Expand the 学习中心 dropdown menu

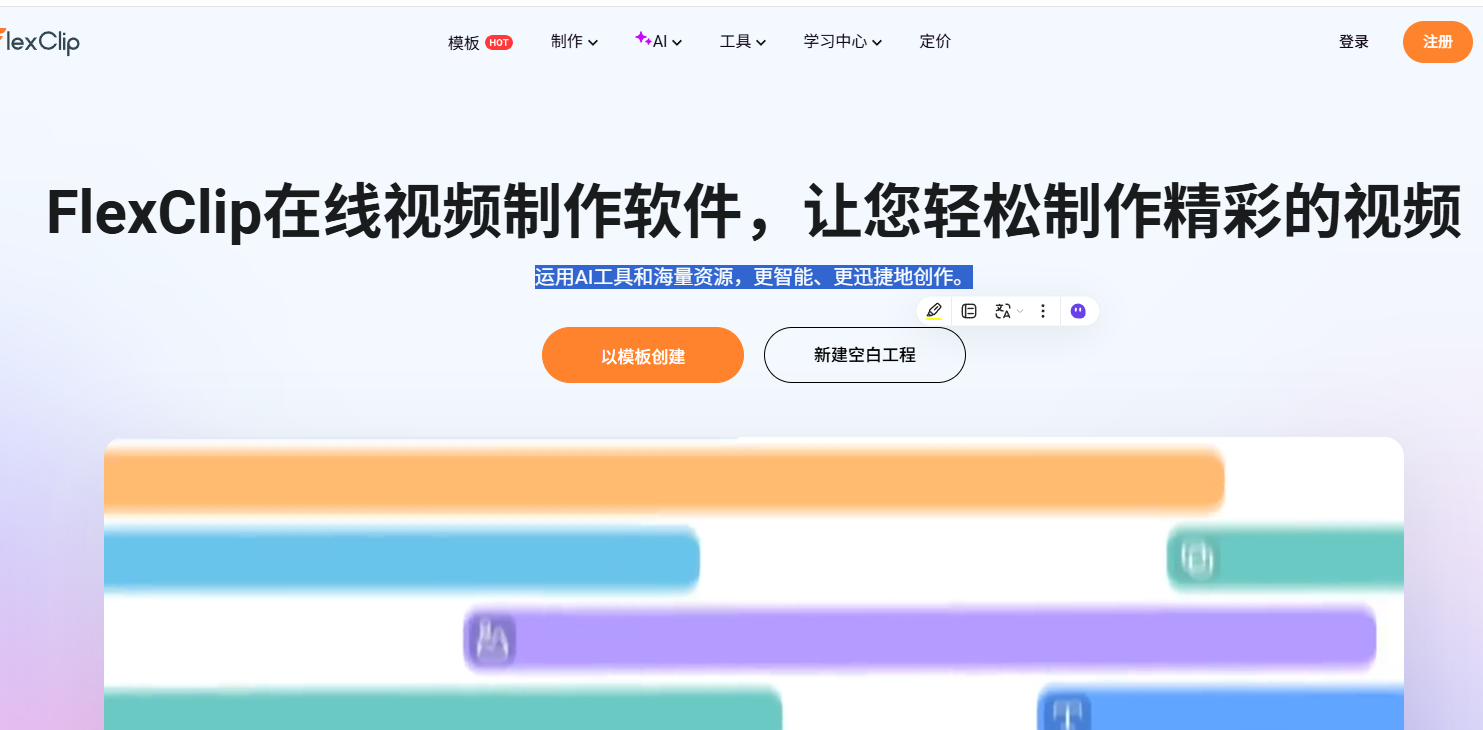[x=842, y=42]
